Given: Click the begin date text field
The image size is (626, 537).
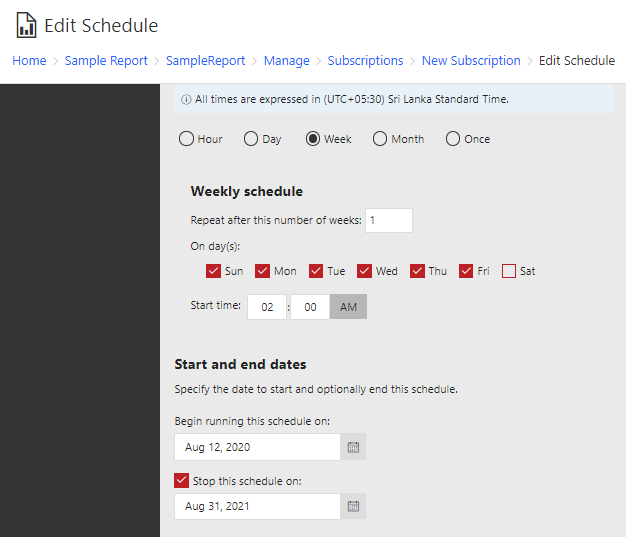Looking at the screenshot, I should click(257, 447).
